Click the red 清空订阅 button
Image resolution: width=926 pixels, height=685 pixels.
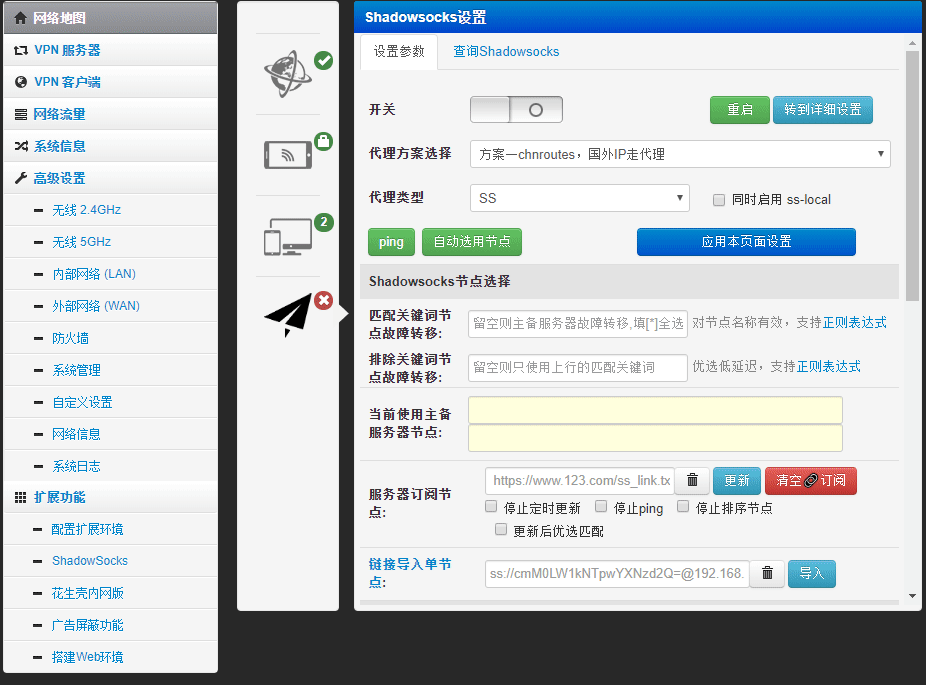click(811, 481)
